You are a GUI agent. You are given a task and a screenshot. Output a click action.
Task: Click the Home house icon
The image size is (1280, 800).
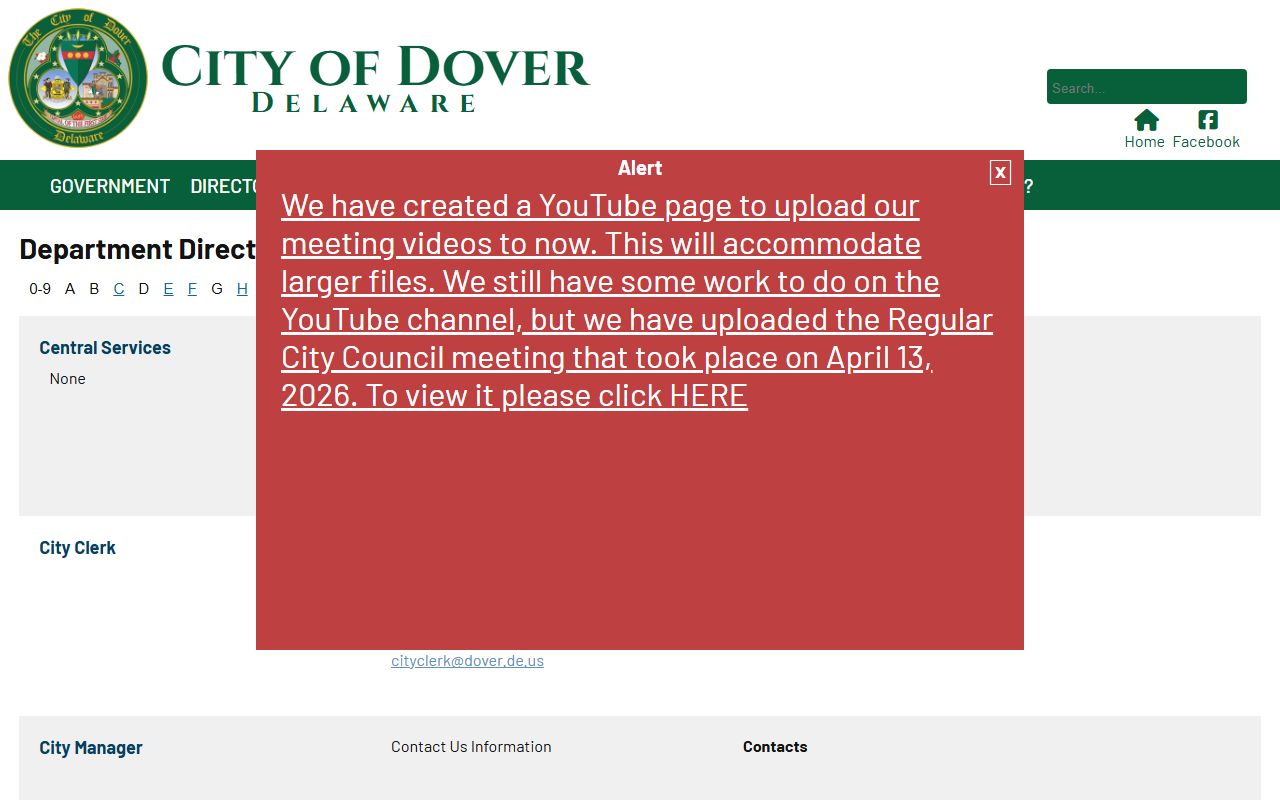(x=1146, y=121)
